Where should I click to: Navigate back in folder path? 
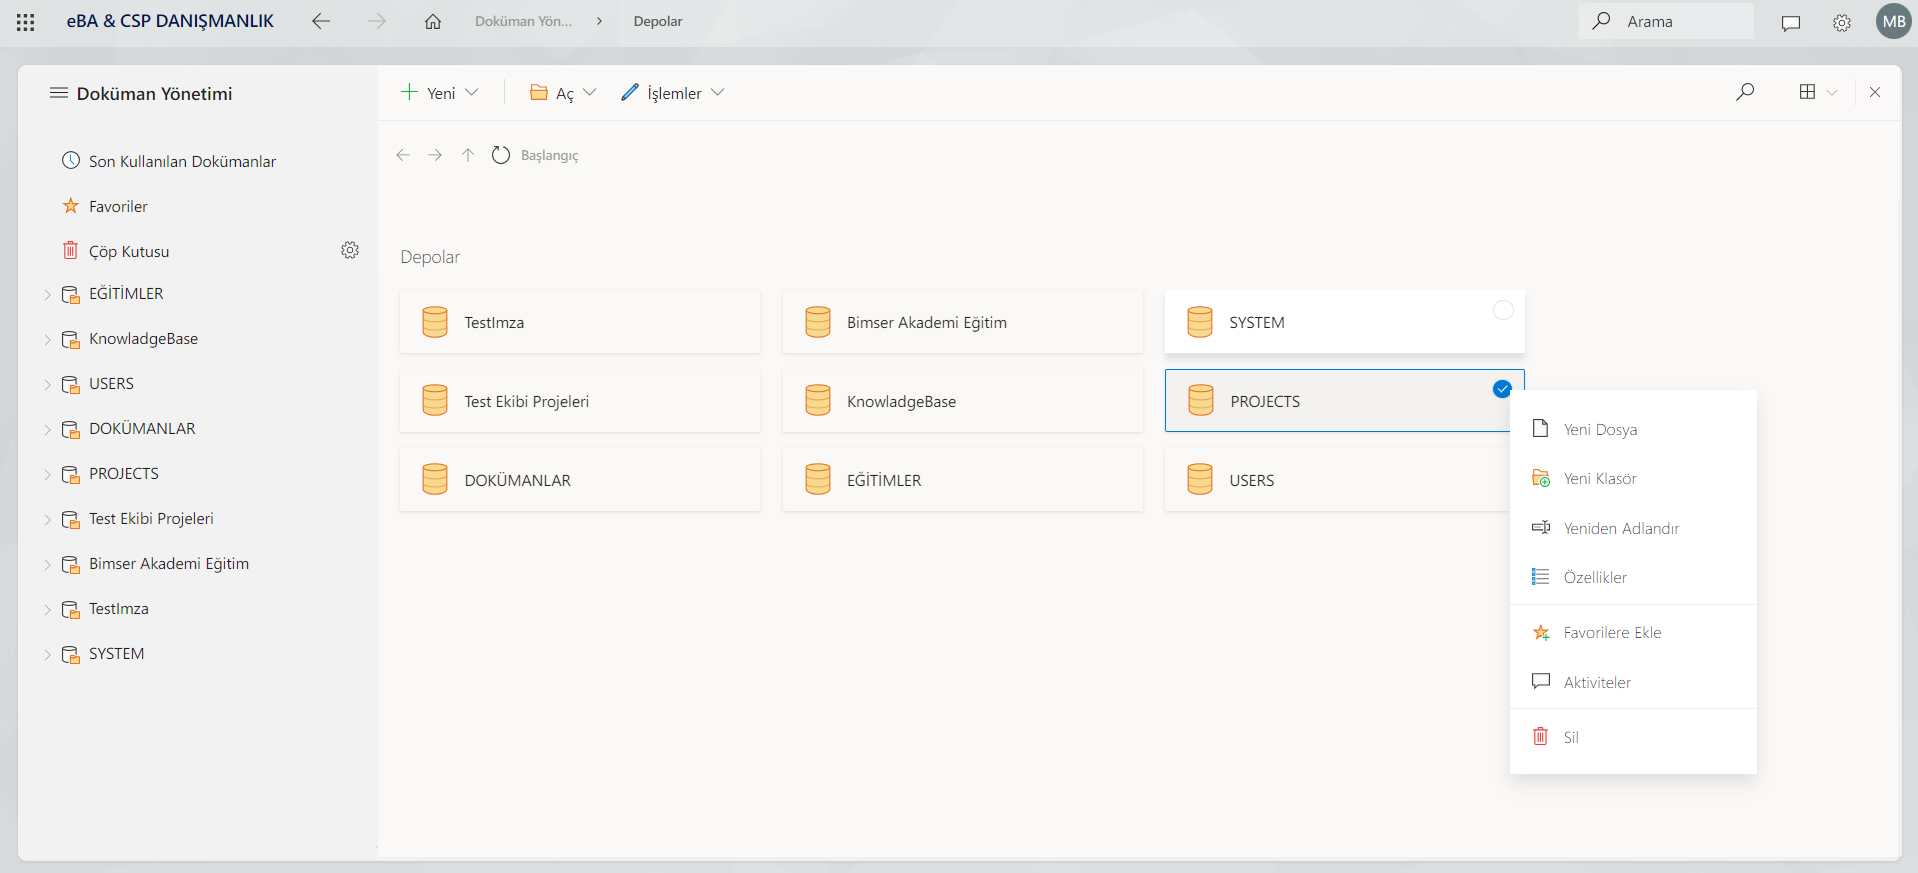click(x=403, y=155)
